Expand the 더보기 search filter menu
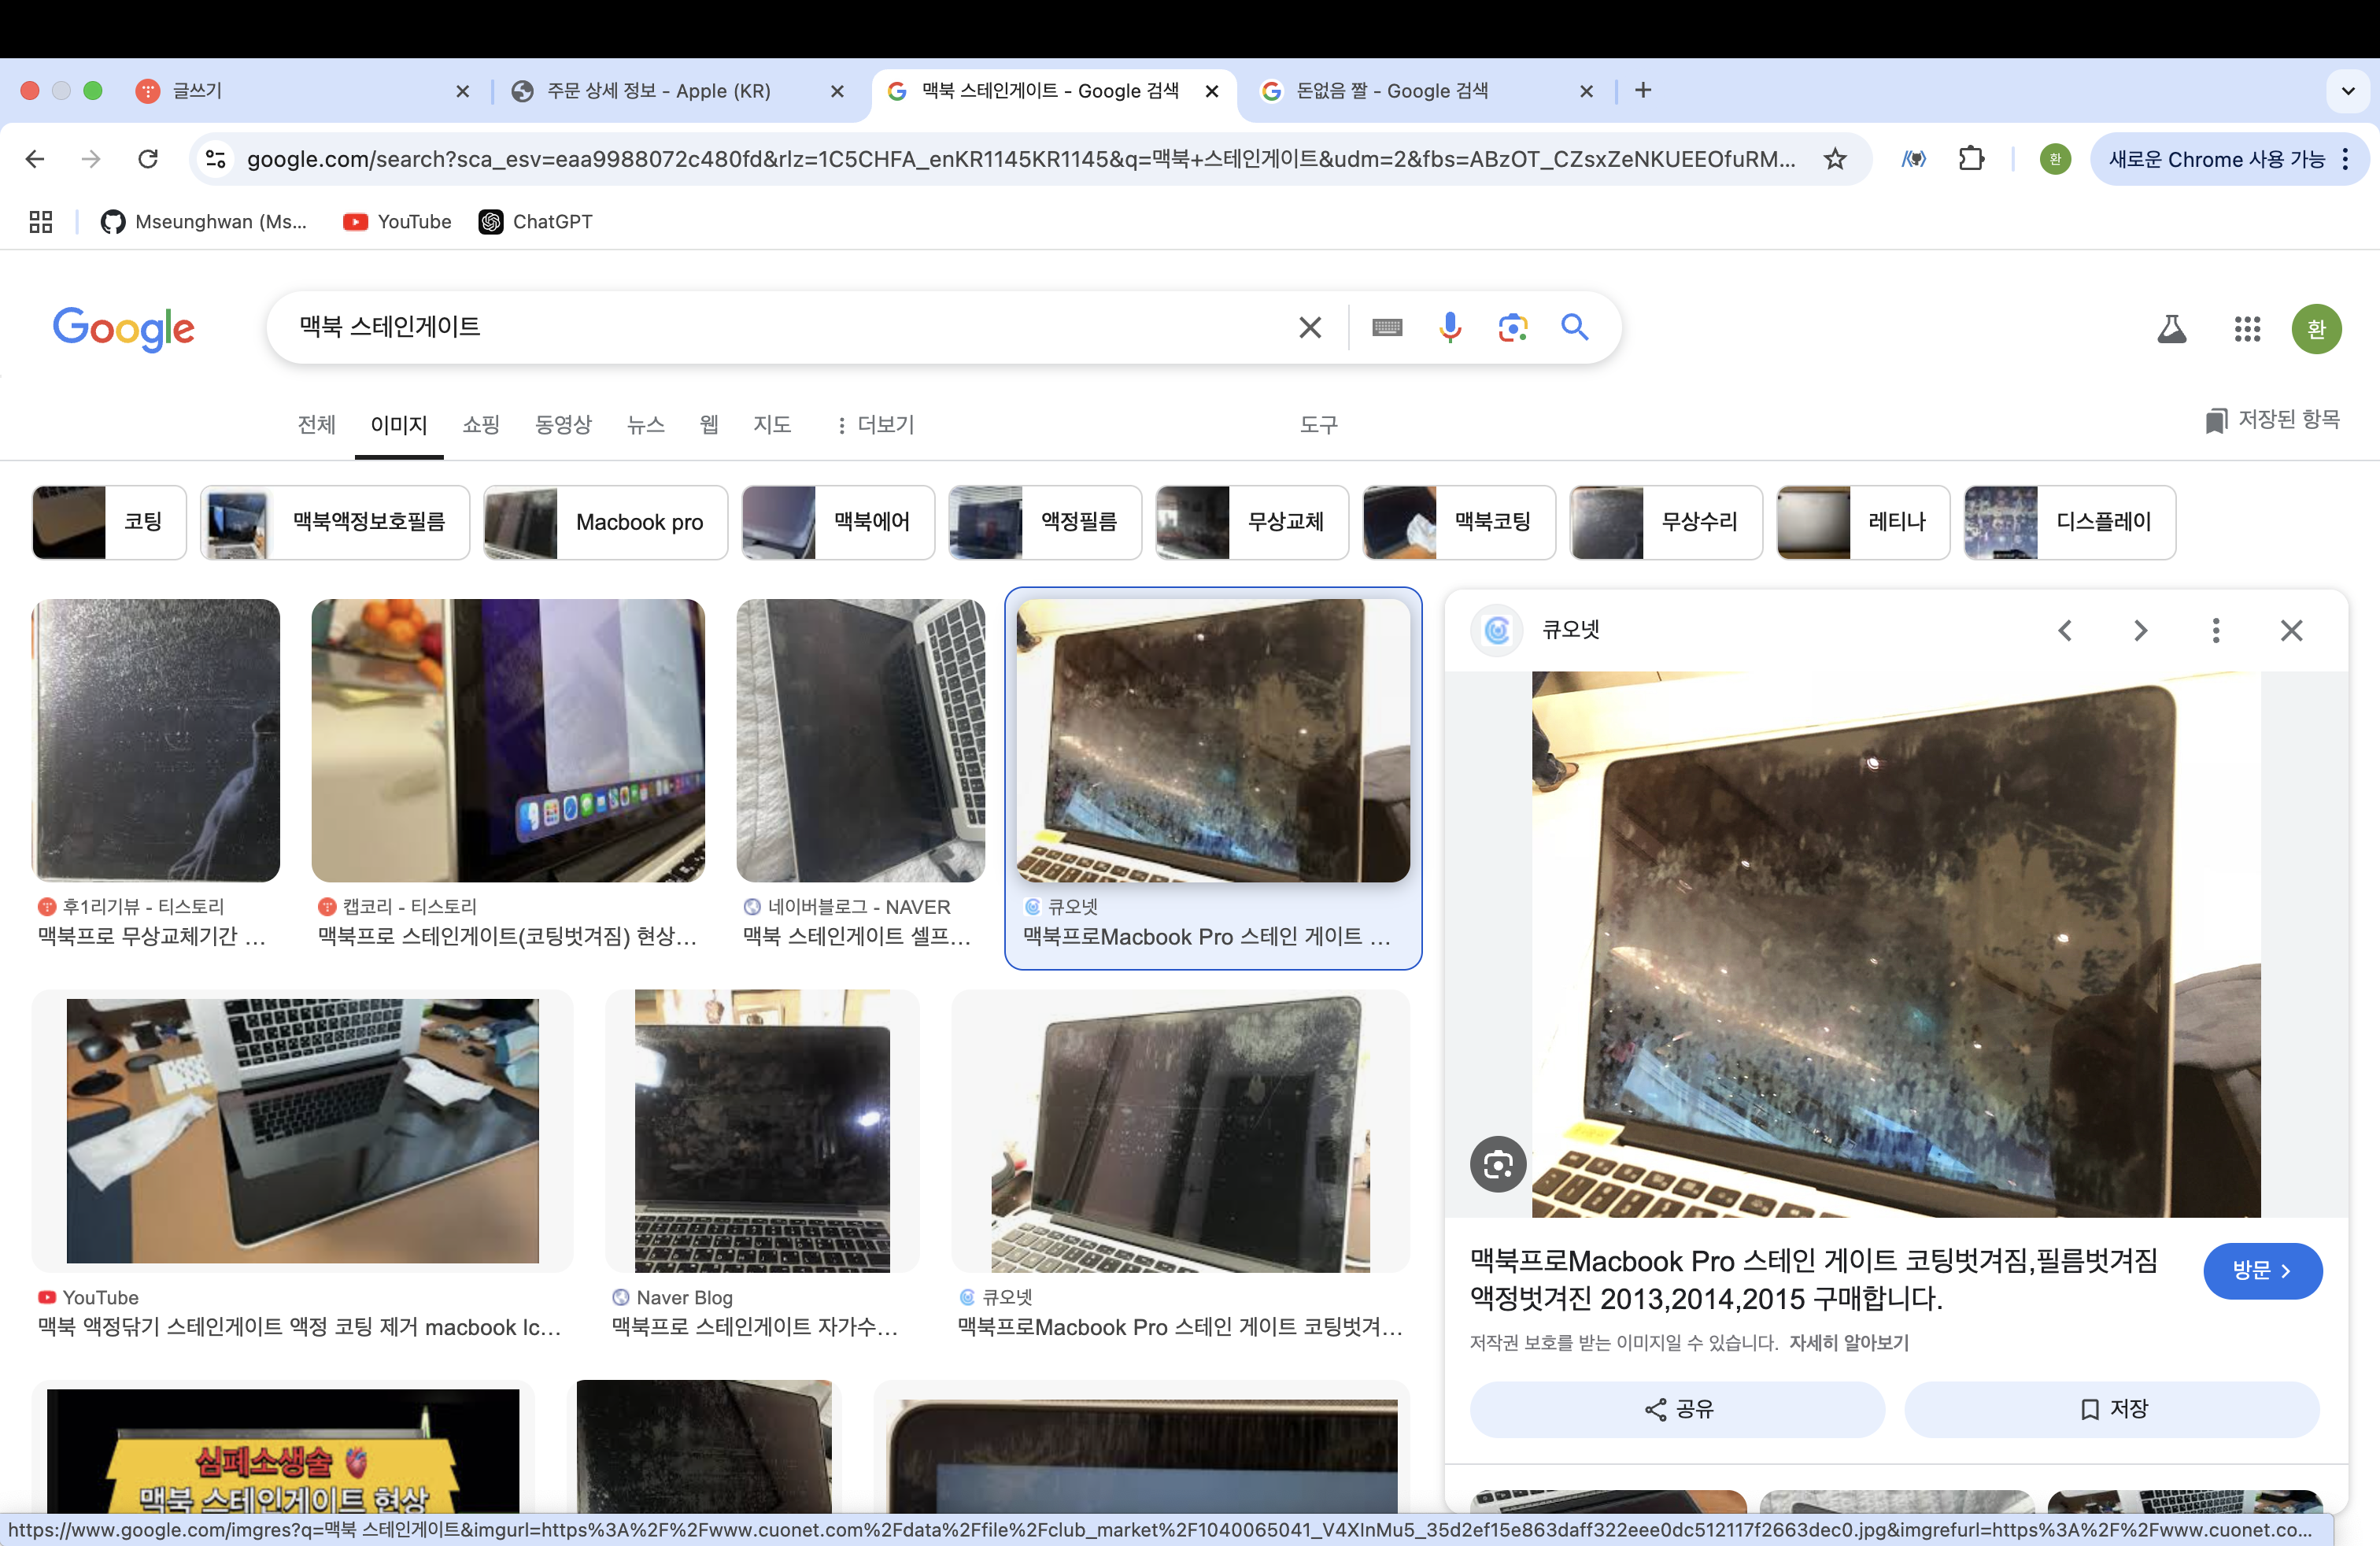 point(876,425)
